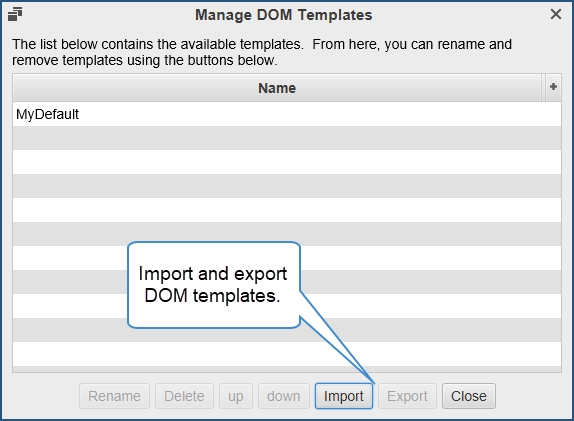Click the plus column-selector icon beside Name

[553, 87]
